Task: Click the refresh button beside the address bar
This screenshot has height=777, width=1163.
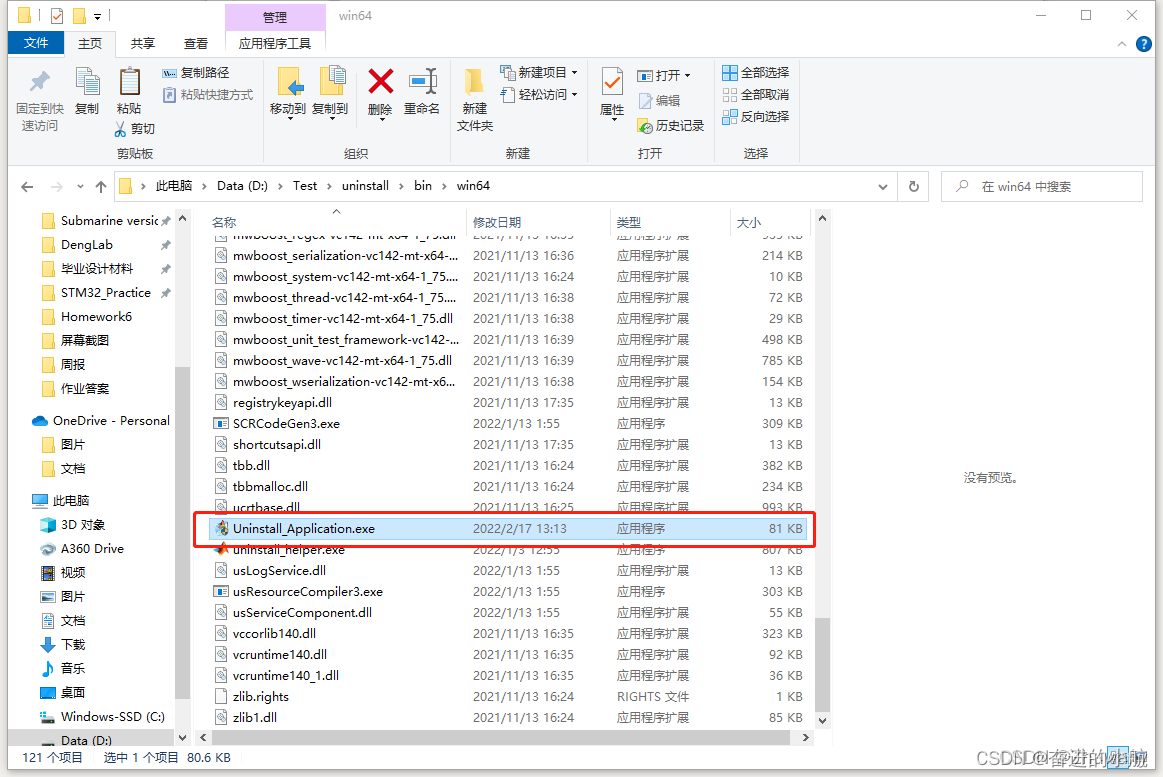Action: point(914,186)
